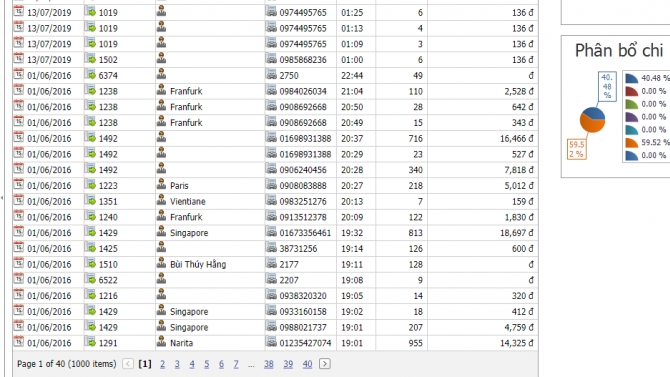Jump to page 39 in pager
Image resolution: width=670 pixels, height=377 pixels.
point(288,364)
